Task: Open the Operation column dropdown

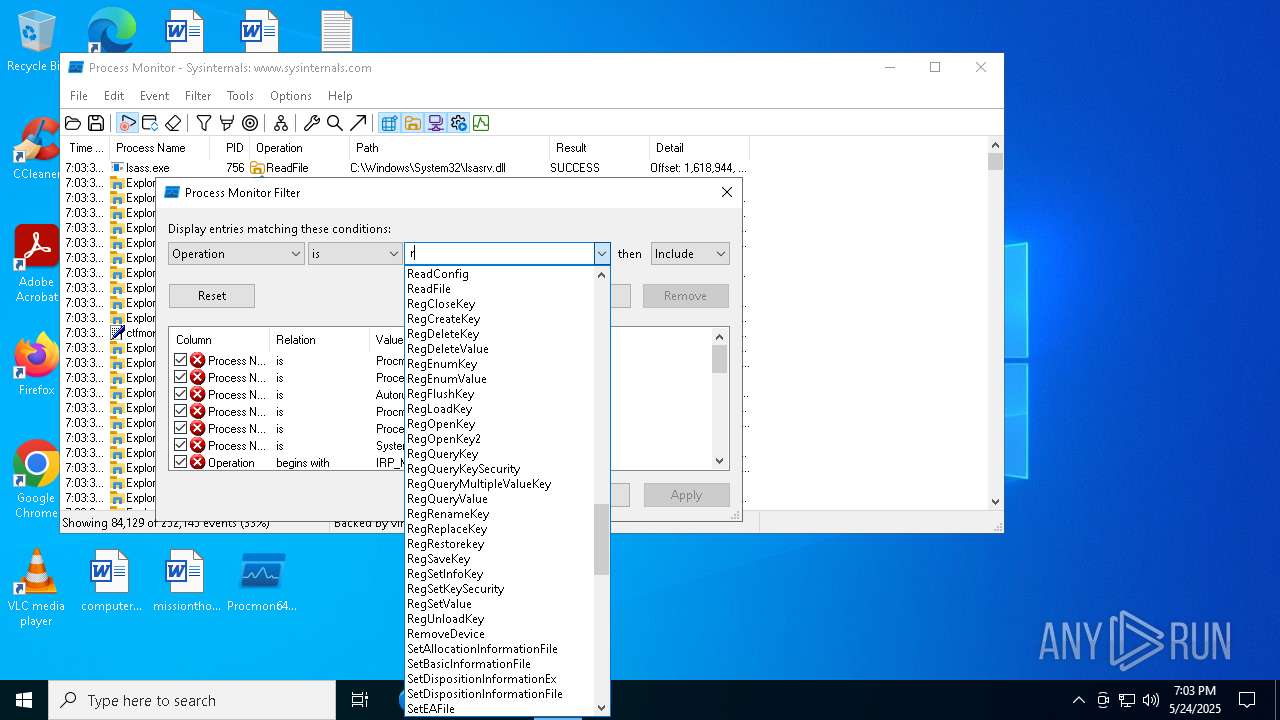Action: 236,254
